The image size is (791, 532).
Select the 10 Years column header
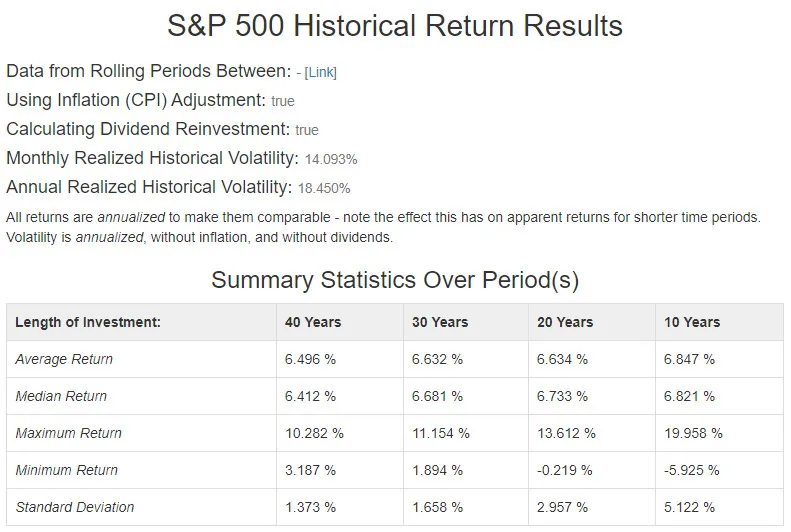(x=691, y=322)
